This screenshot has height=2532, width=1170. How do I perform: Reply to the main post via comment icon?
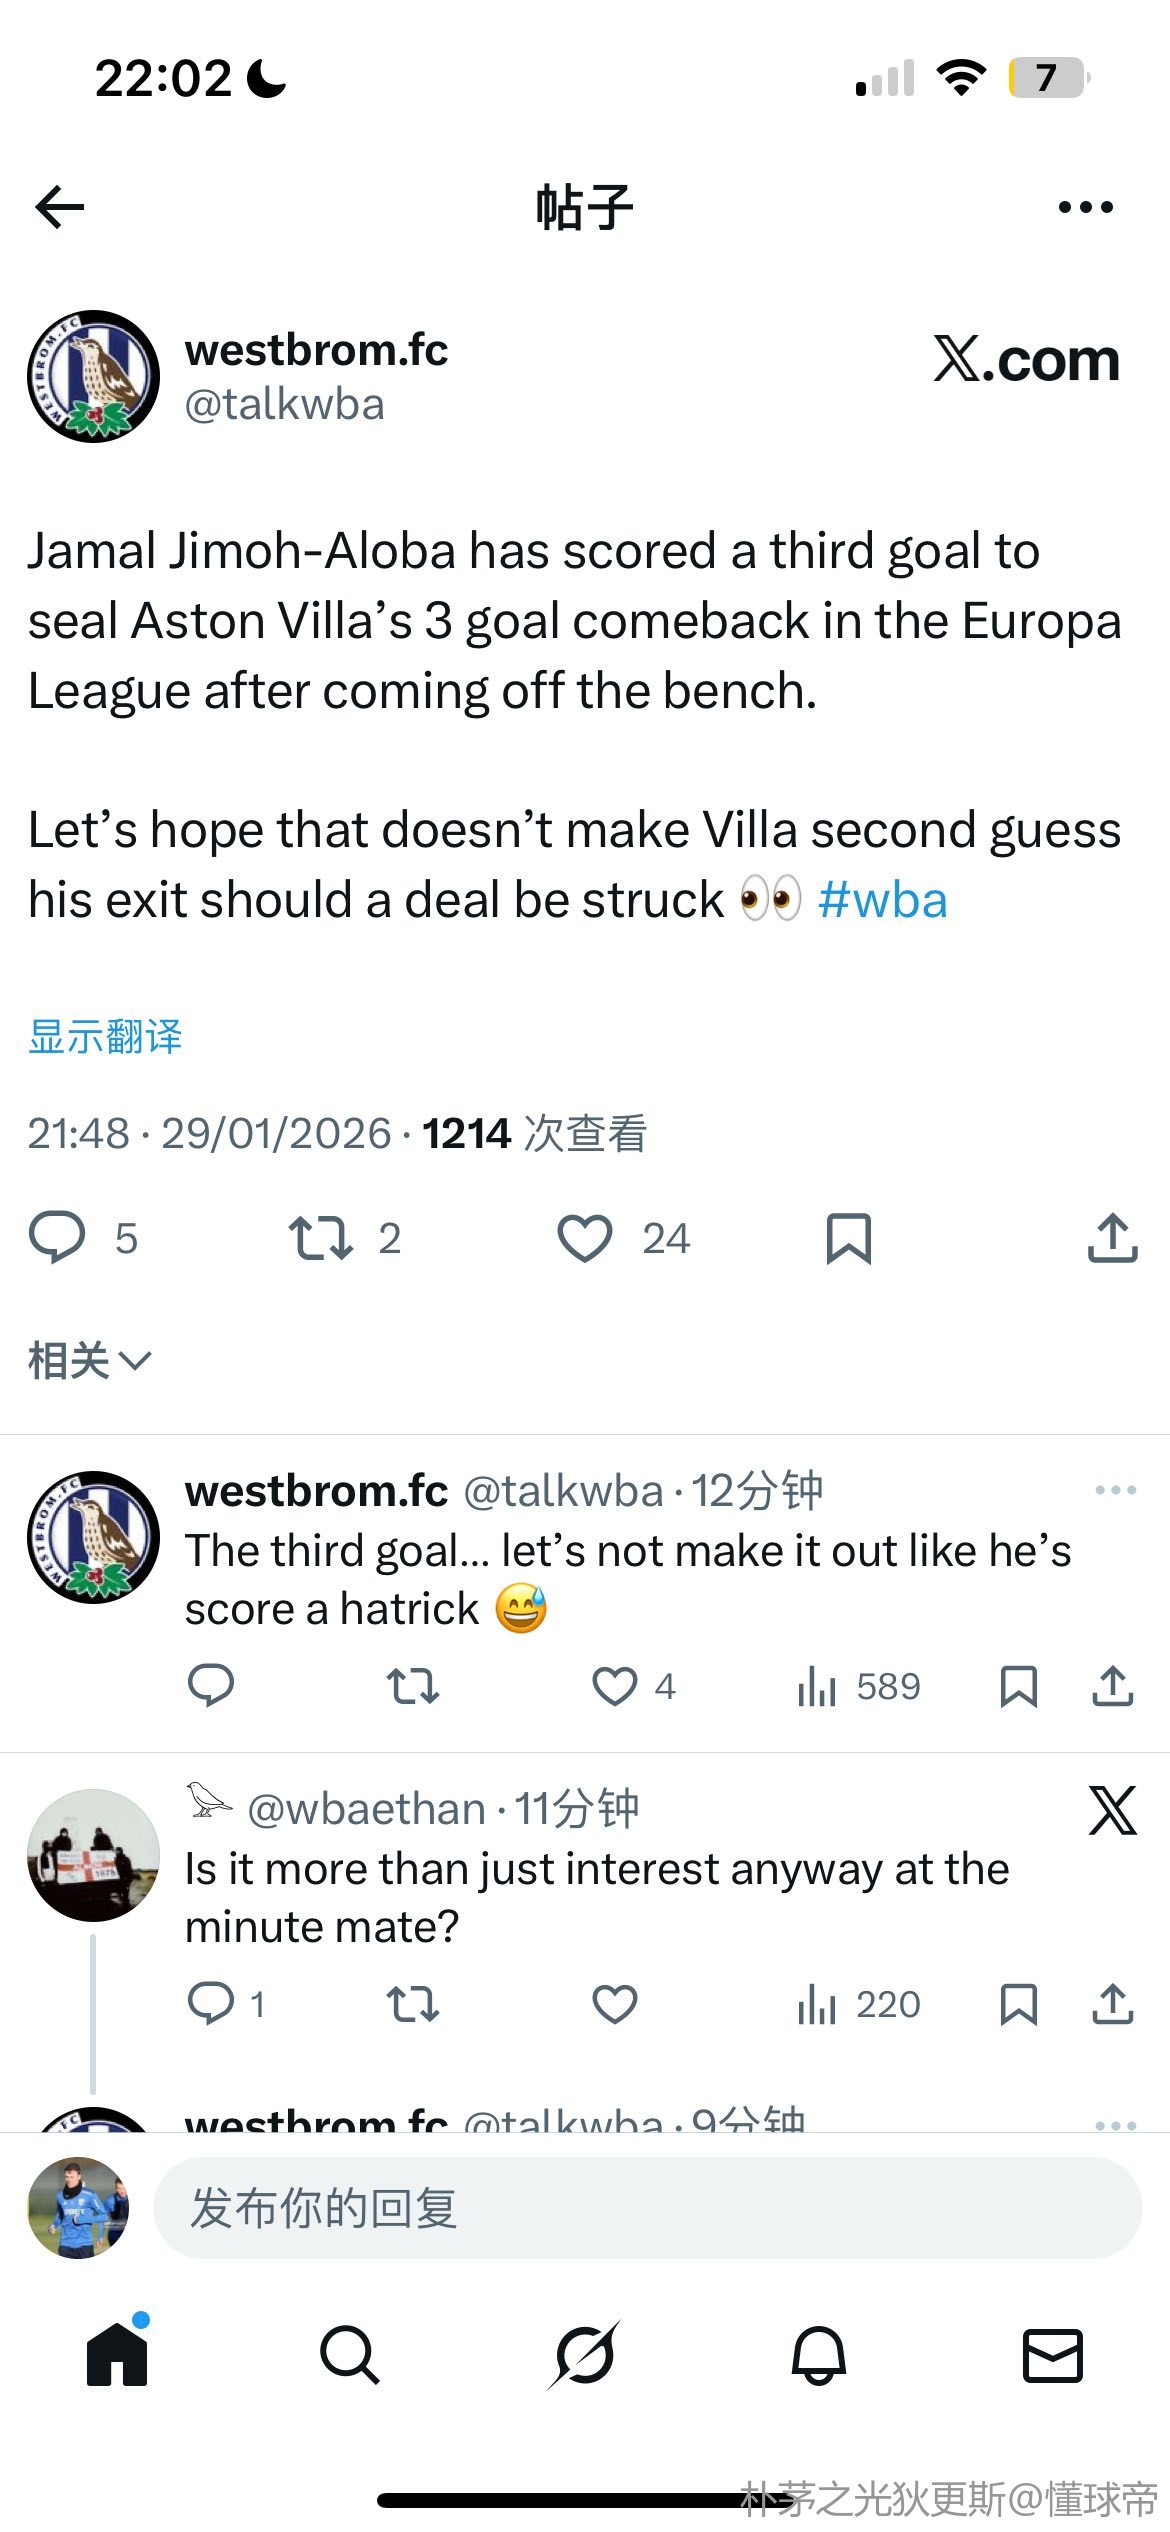click(57, 1238)
